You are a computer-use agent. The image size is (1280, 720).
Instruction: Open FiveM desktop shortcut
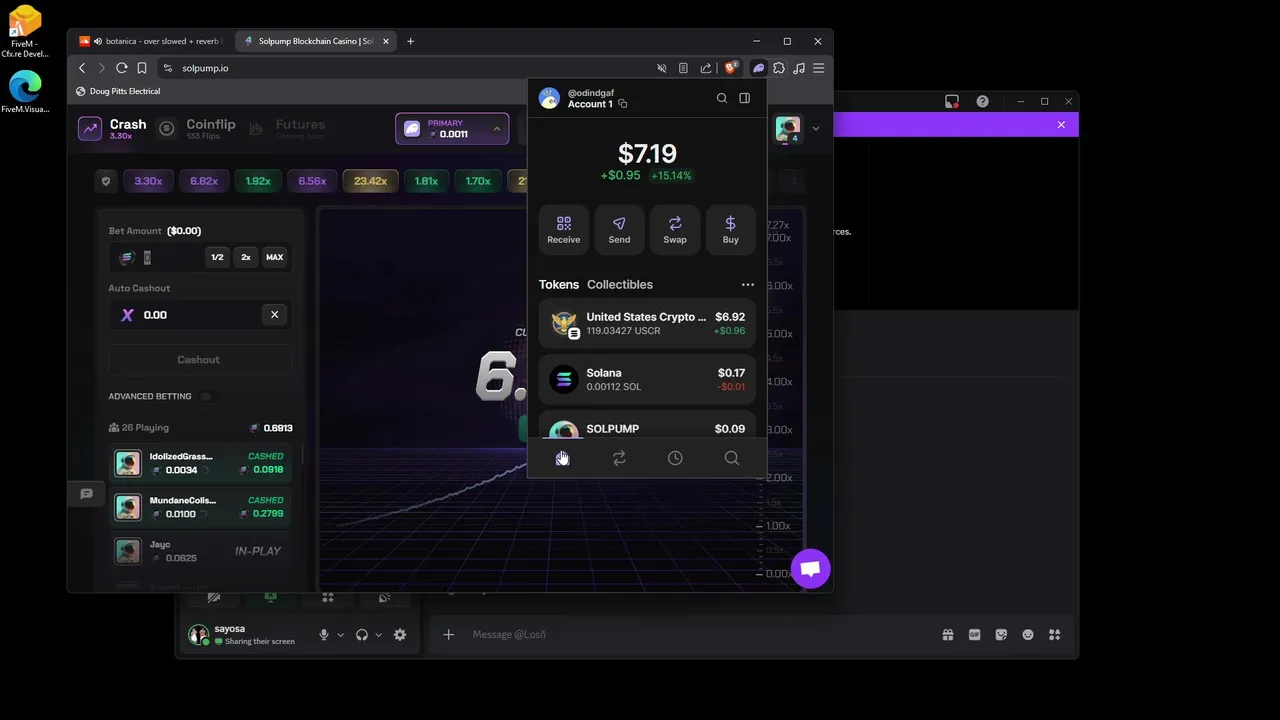[25, 30]
